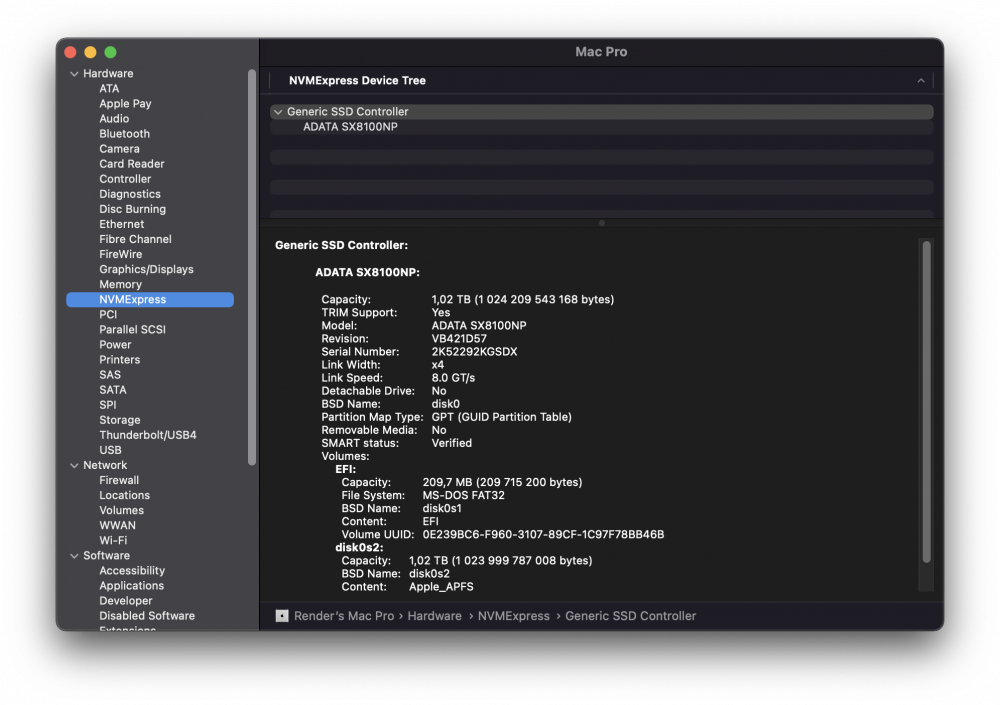Select Memory in the sidebar
Image resolution: width=1000 pixels, height=705 pixels.
(120, 285)
